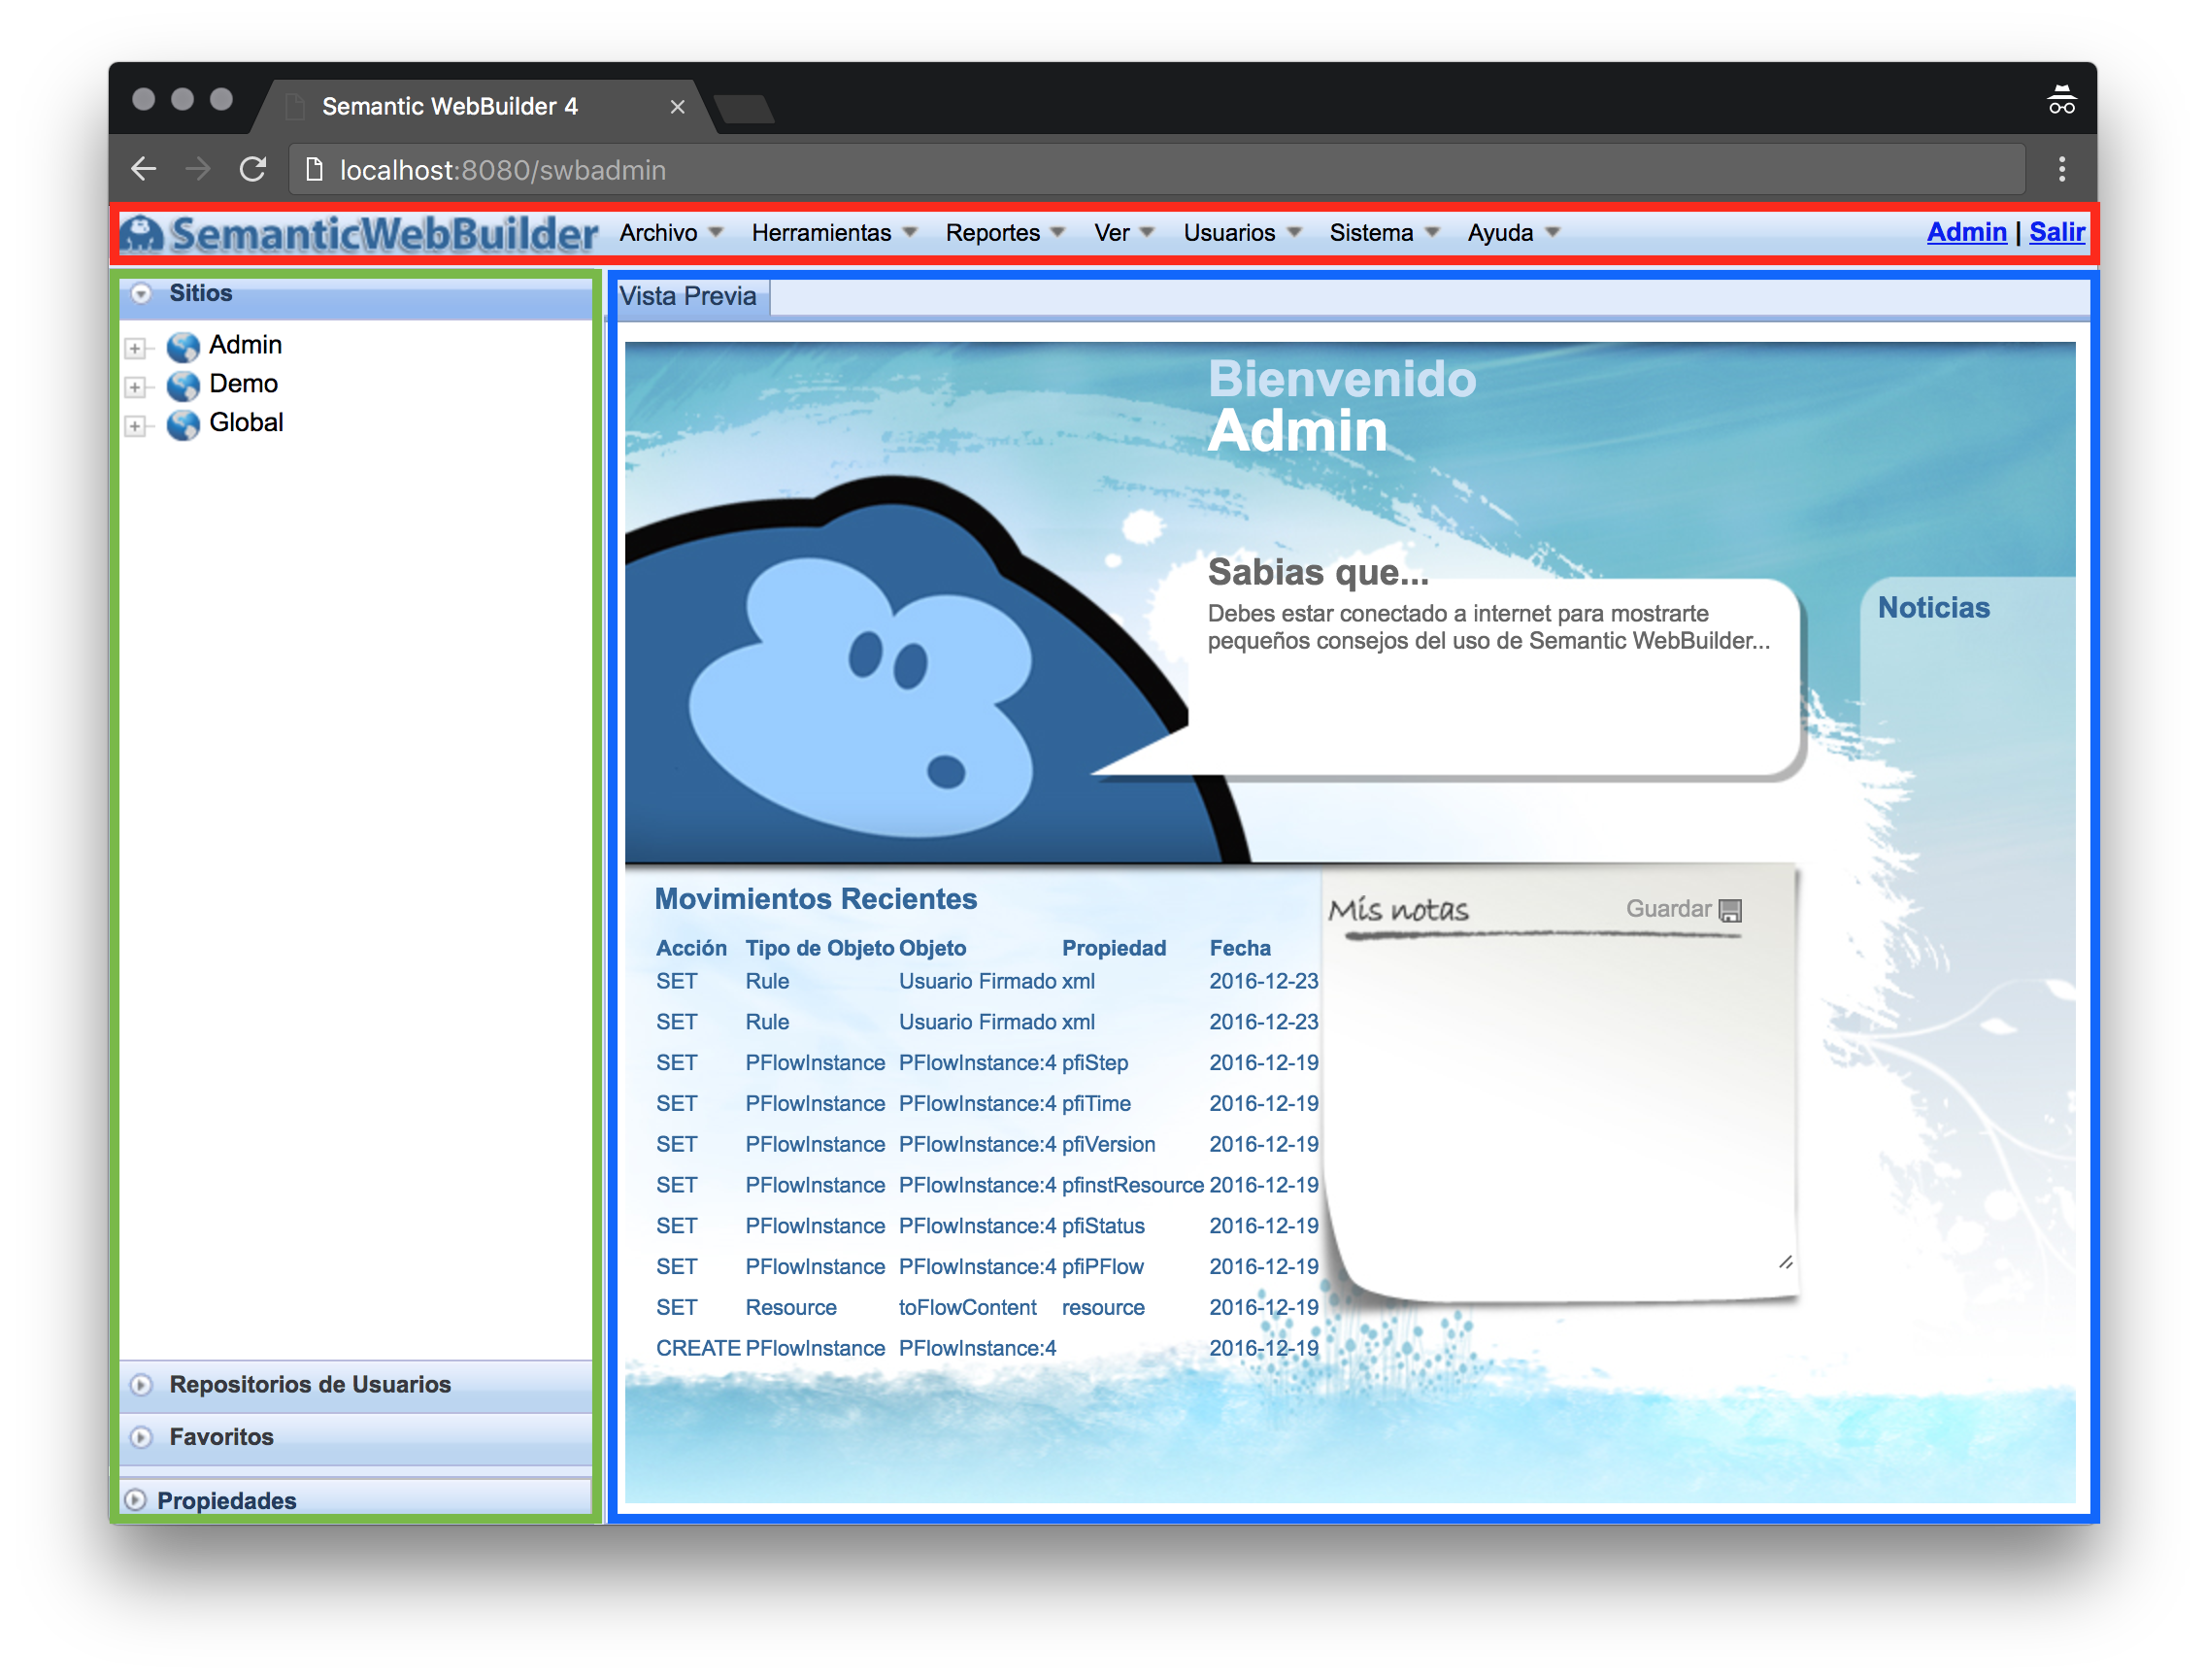Expand the Admin tree node

pyautogui.click(x=135, y=348)
